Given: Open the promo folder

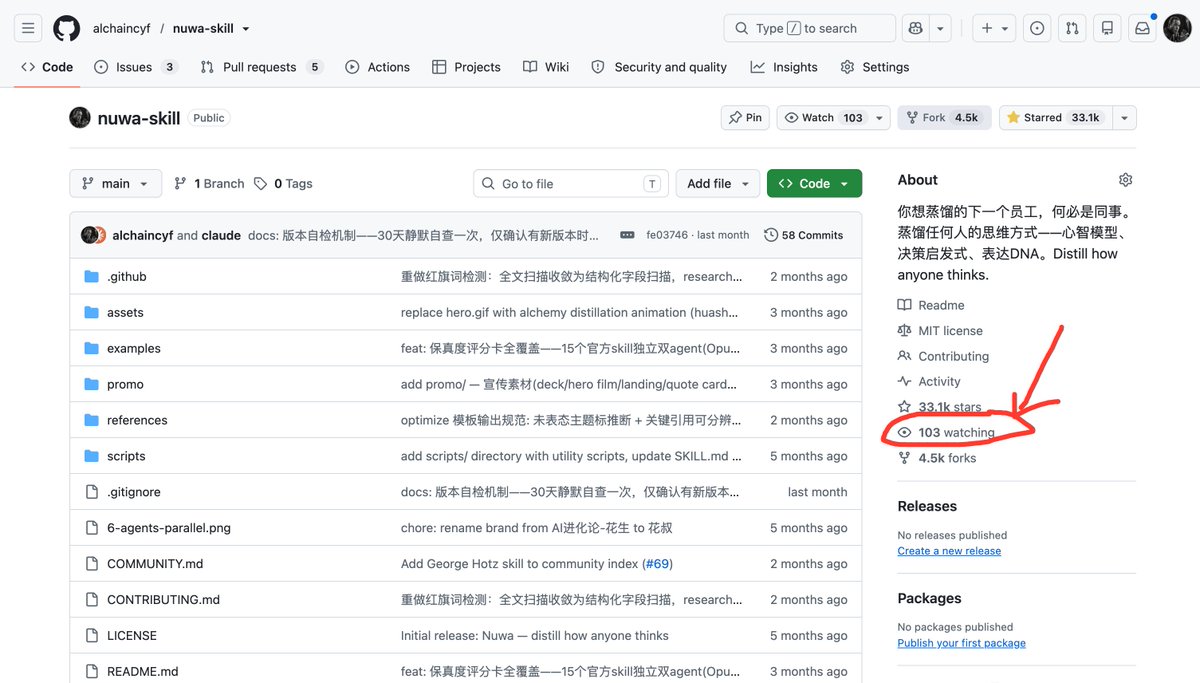Looking at the screenshot, I should pyautogui.click(x=125, y=384).
